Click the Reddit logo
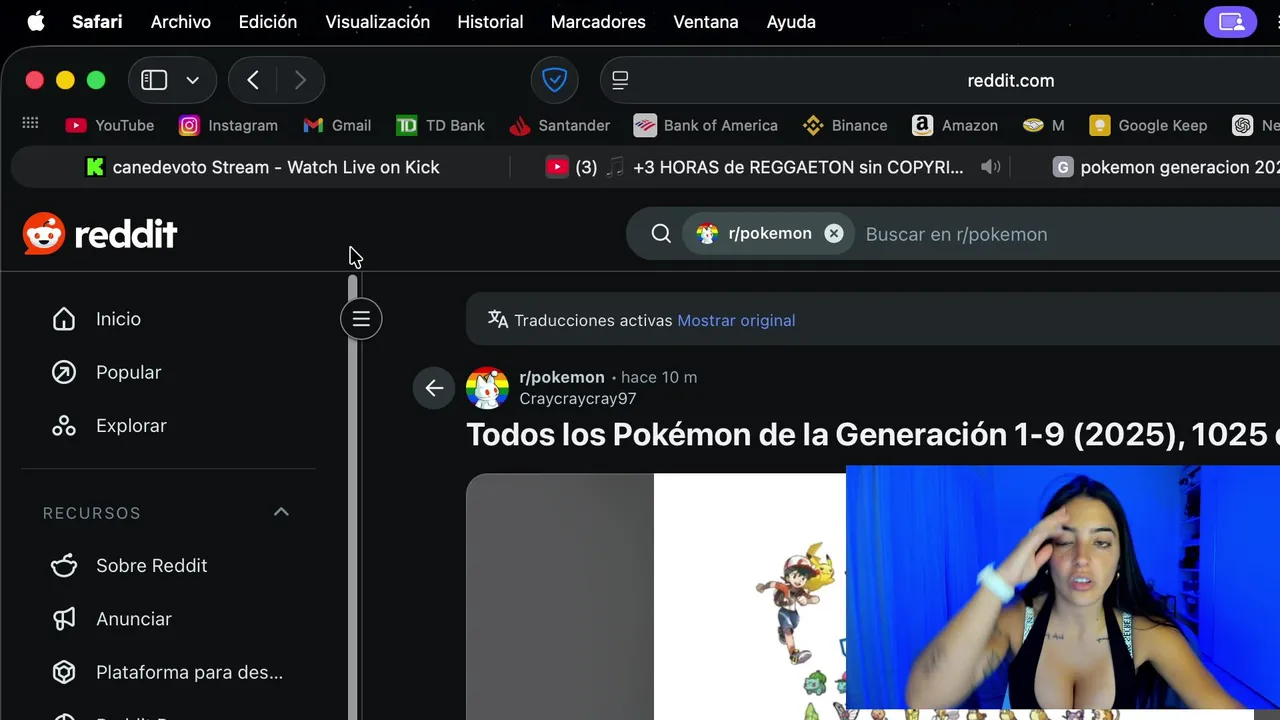 [100, 234]
